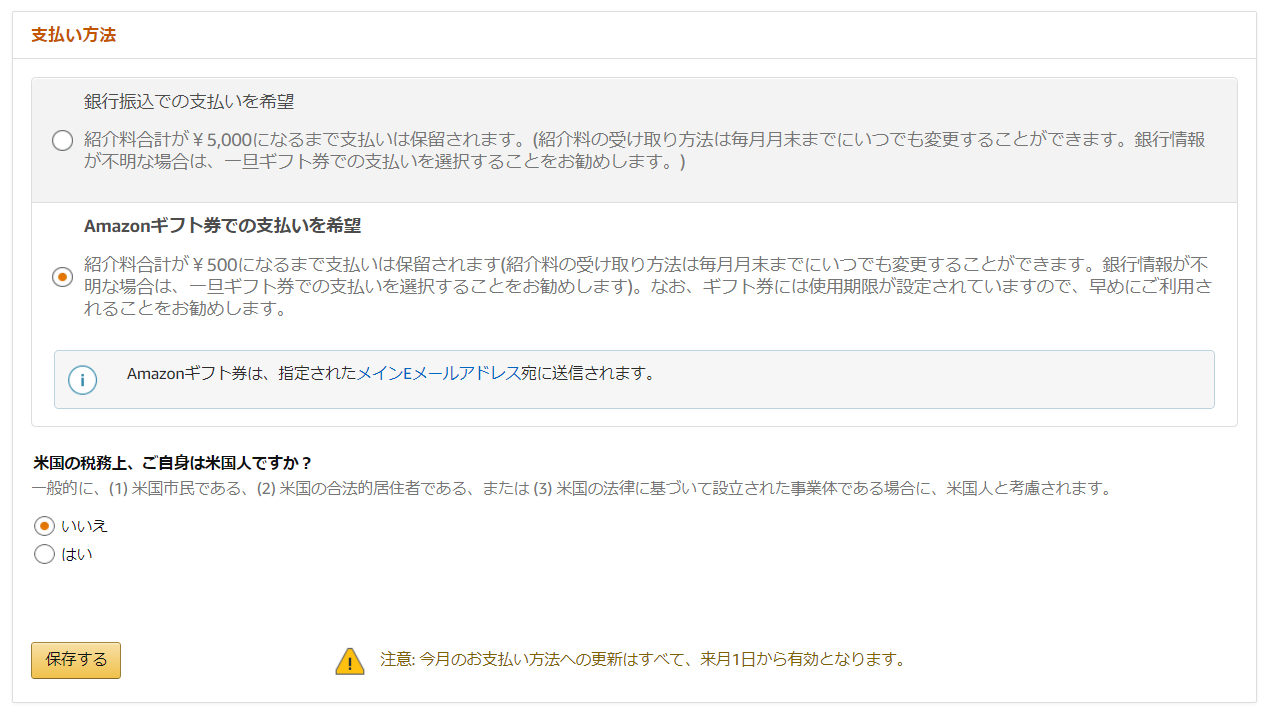This screenshot has width=1271, height=721.
Task: Click the yellow warning triangle icon
Action: tap(350, 661)
